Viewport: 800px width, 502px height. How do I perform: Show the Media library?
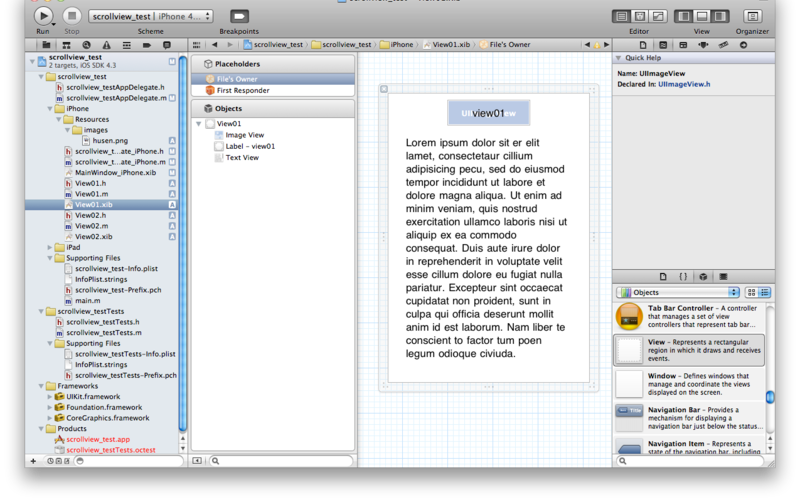coord(723,277)
